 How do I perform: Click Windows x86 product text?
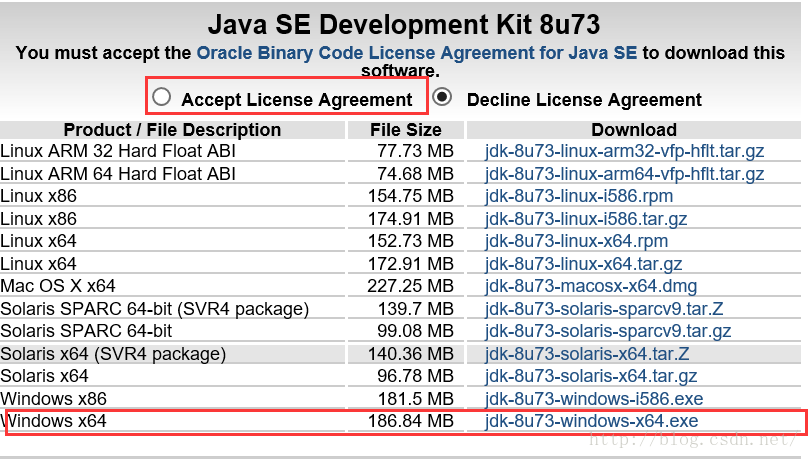[x=54, y=399]
